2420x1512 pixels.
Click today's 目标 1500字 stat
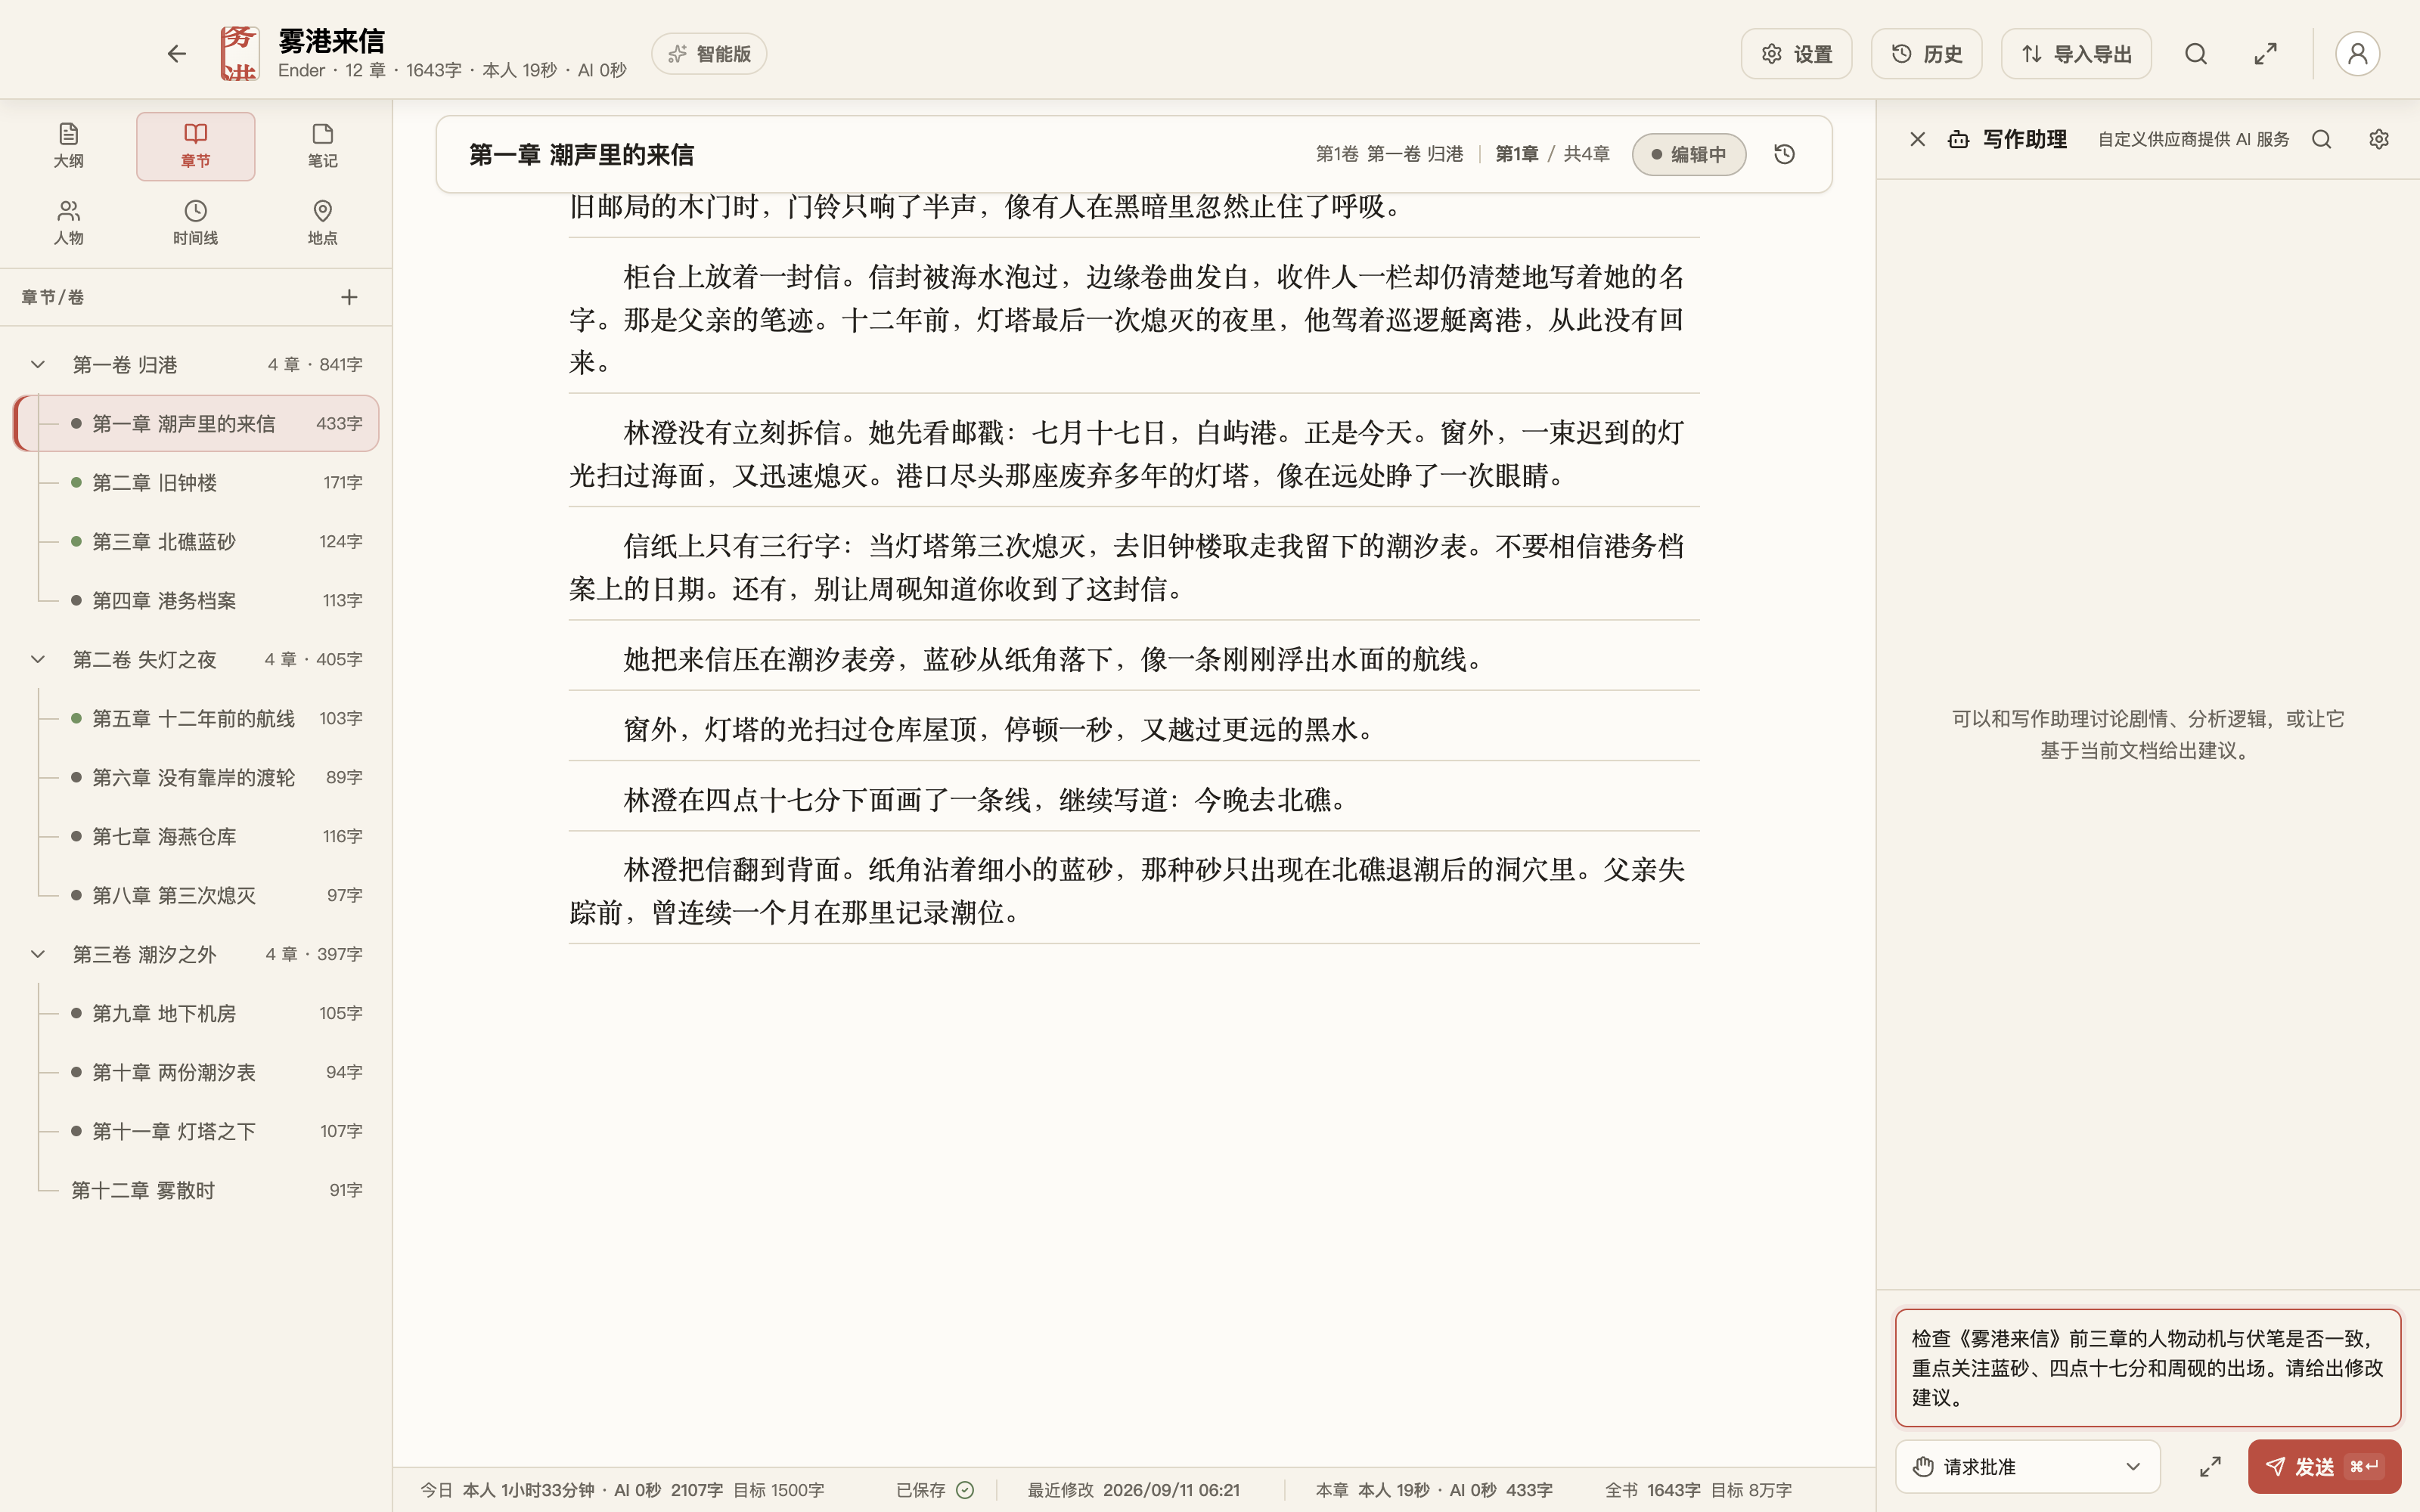(x=779, y=1491)
